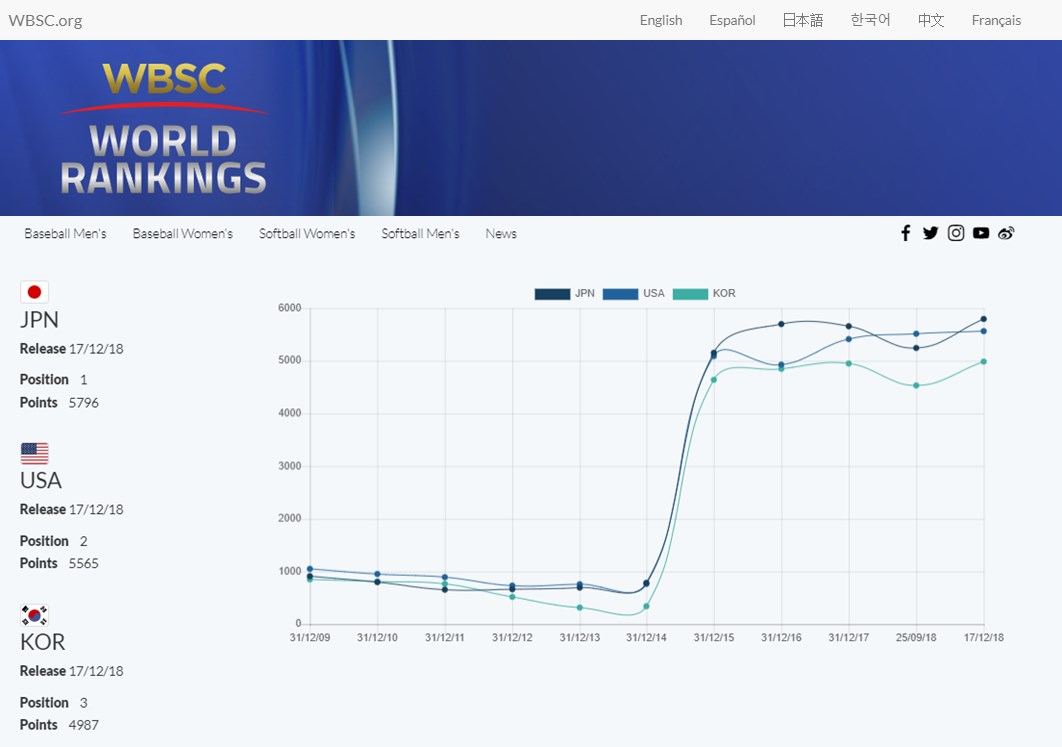Select the JPN country heading
Viewport: 1062px width, 747px height.
click(39, 320)
